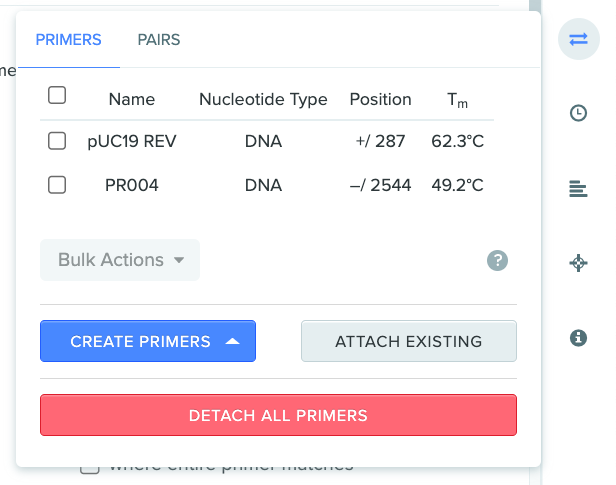
Task: Click the Position column header
Action: point(380,99)
